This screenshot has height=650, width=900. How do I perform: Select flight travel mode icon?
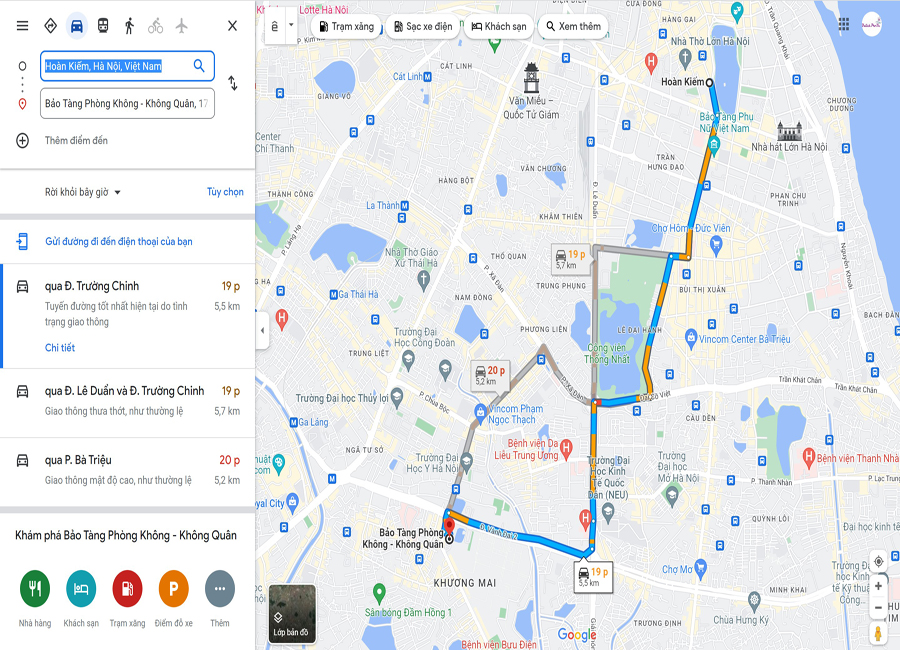click(x=181, y=26)
